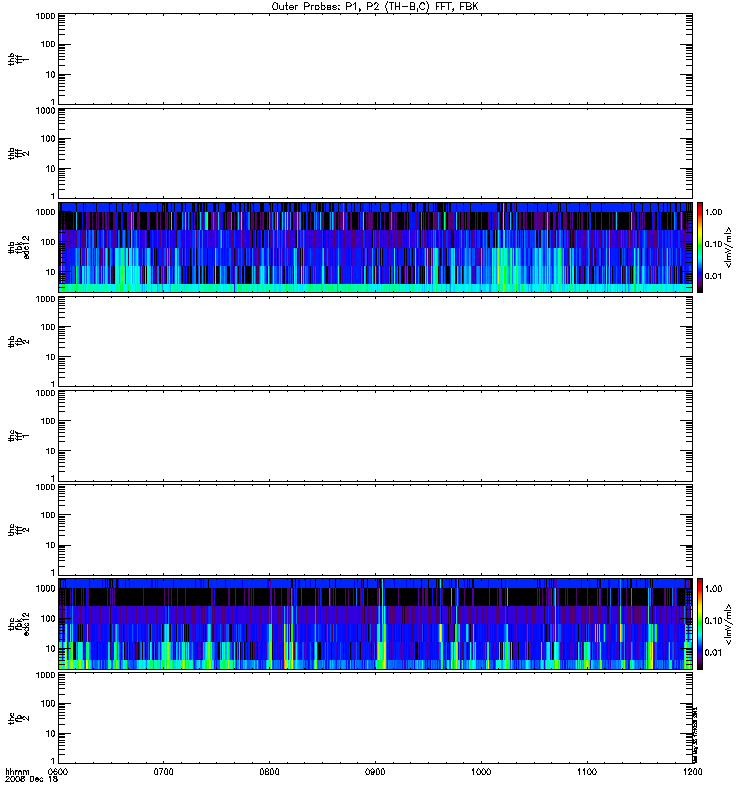Click the "hhmm" axis unit label

point(17,771)
